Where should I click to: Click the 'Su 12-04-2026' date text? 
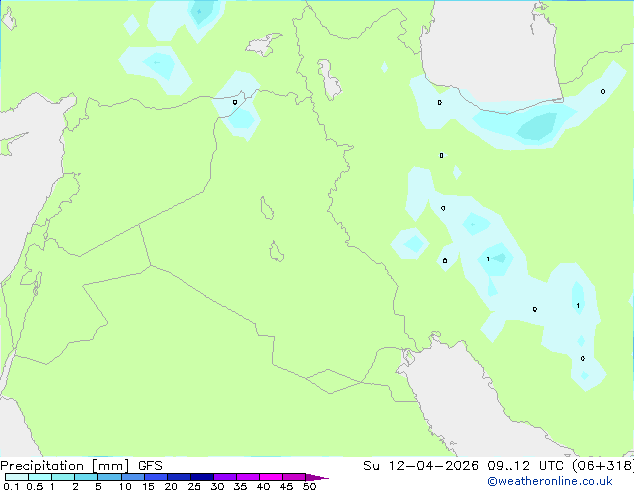click(x=421, y=466)
